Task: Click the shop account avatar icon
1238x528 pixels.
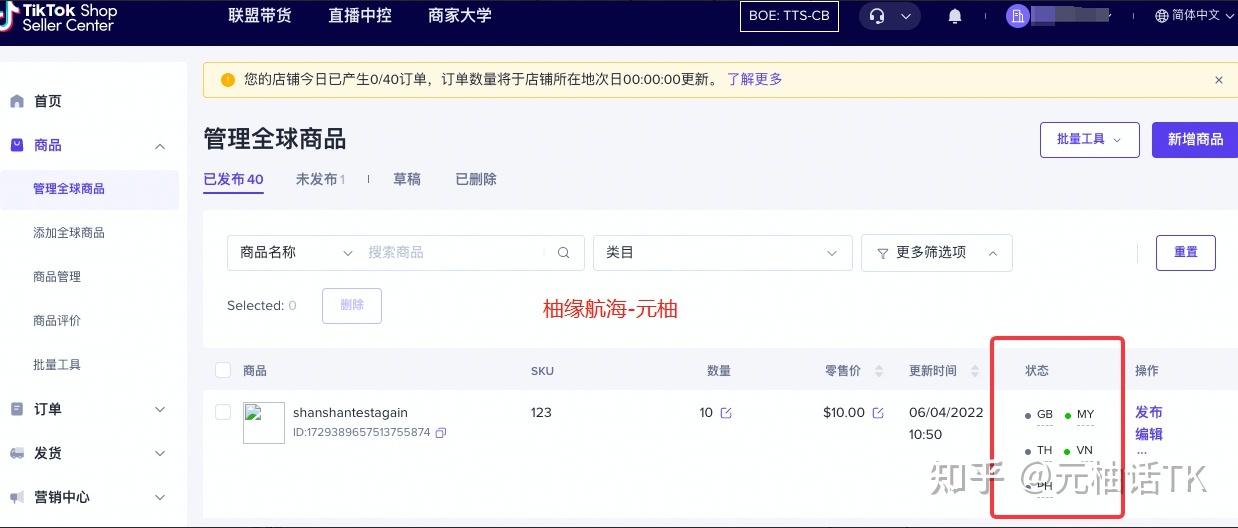Action: click(1018, 16)
